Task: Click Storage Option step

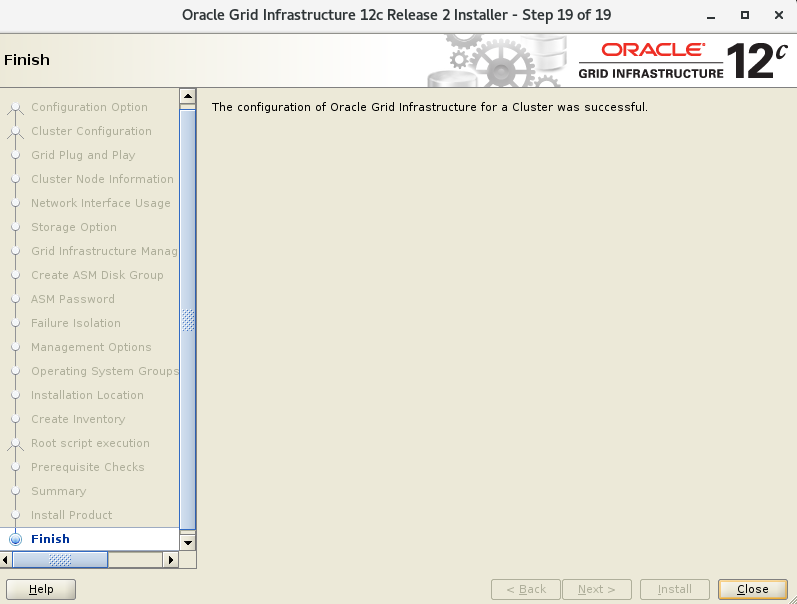Action: (x=74, y=227)
